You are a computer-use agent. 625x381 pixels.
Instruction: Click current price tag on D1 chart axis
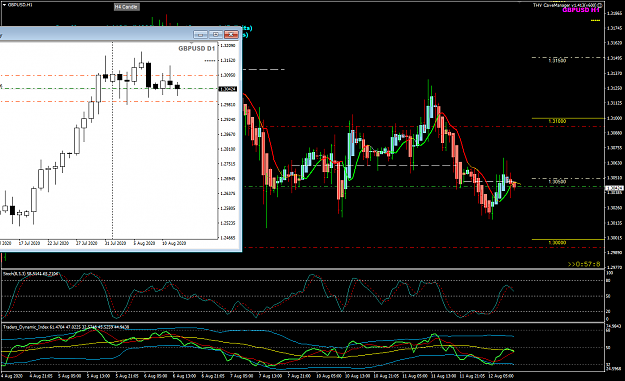point(228,89)
